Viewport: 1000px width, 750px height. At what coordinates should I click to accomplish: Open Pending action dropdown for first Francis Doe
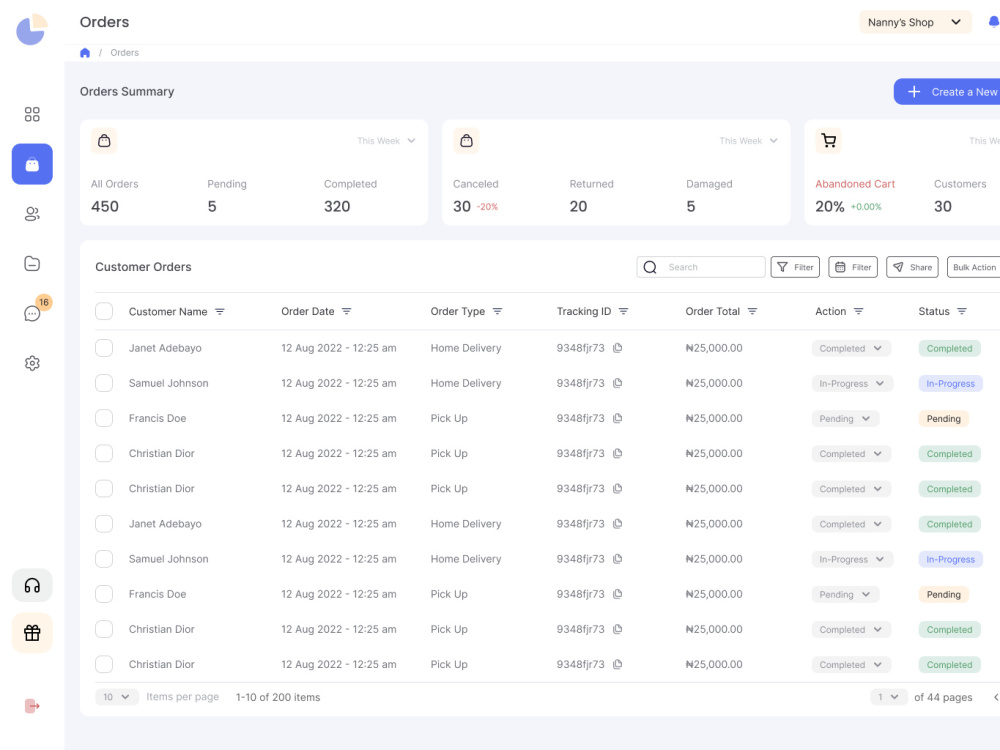point(845,418)
